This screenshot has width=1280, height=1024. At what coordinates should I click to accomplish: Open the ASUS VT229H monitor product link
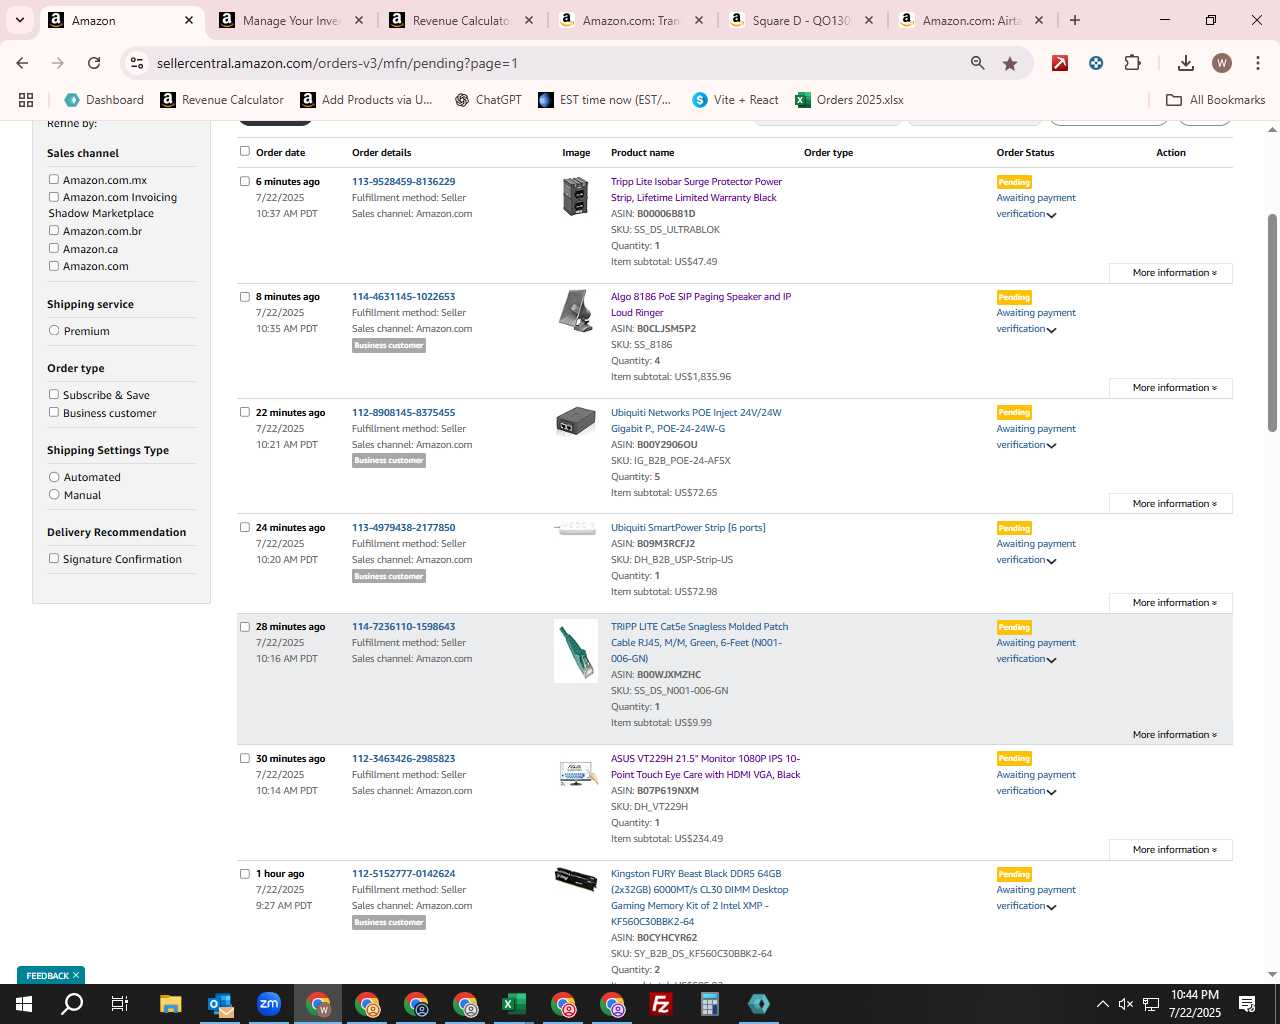705,767
